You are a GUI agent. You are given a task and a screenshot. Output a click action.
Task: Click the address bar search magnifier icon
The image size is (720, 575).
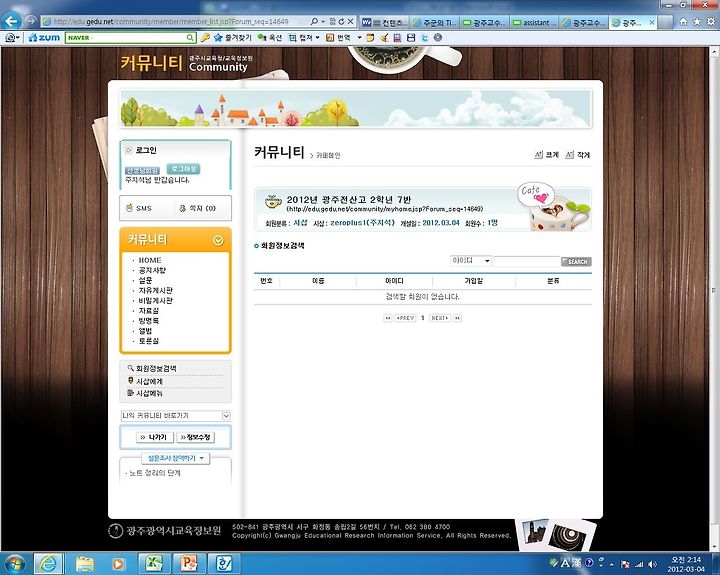pos(314,21)
